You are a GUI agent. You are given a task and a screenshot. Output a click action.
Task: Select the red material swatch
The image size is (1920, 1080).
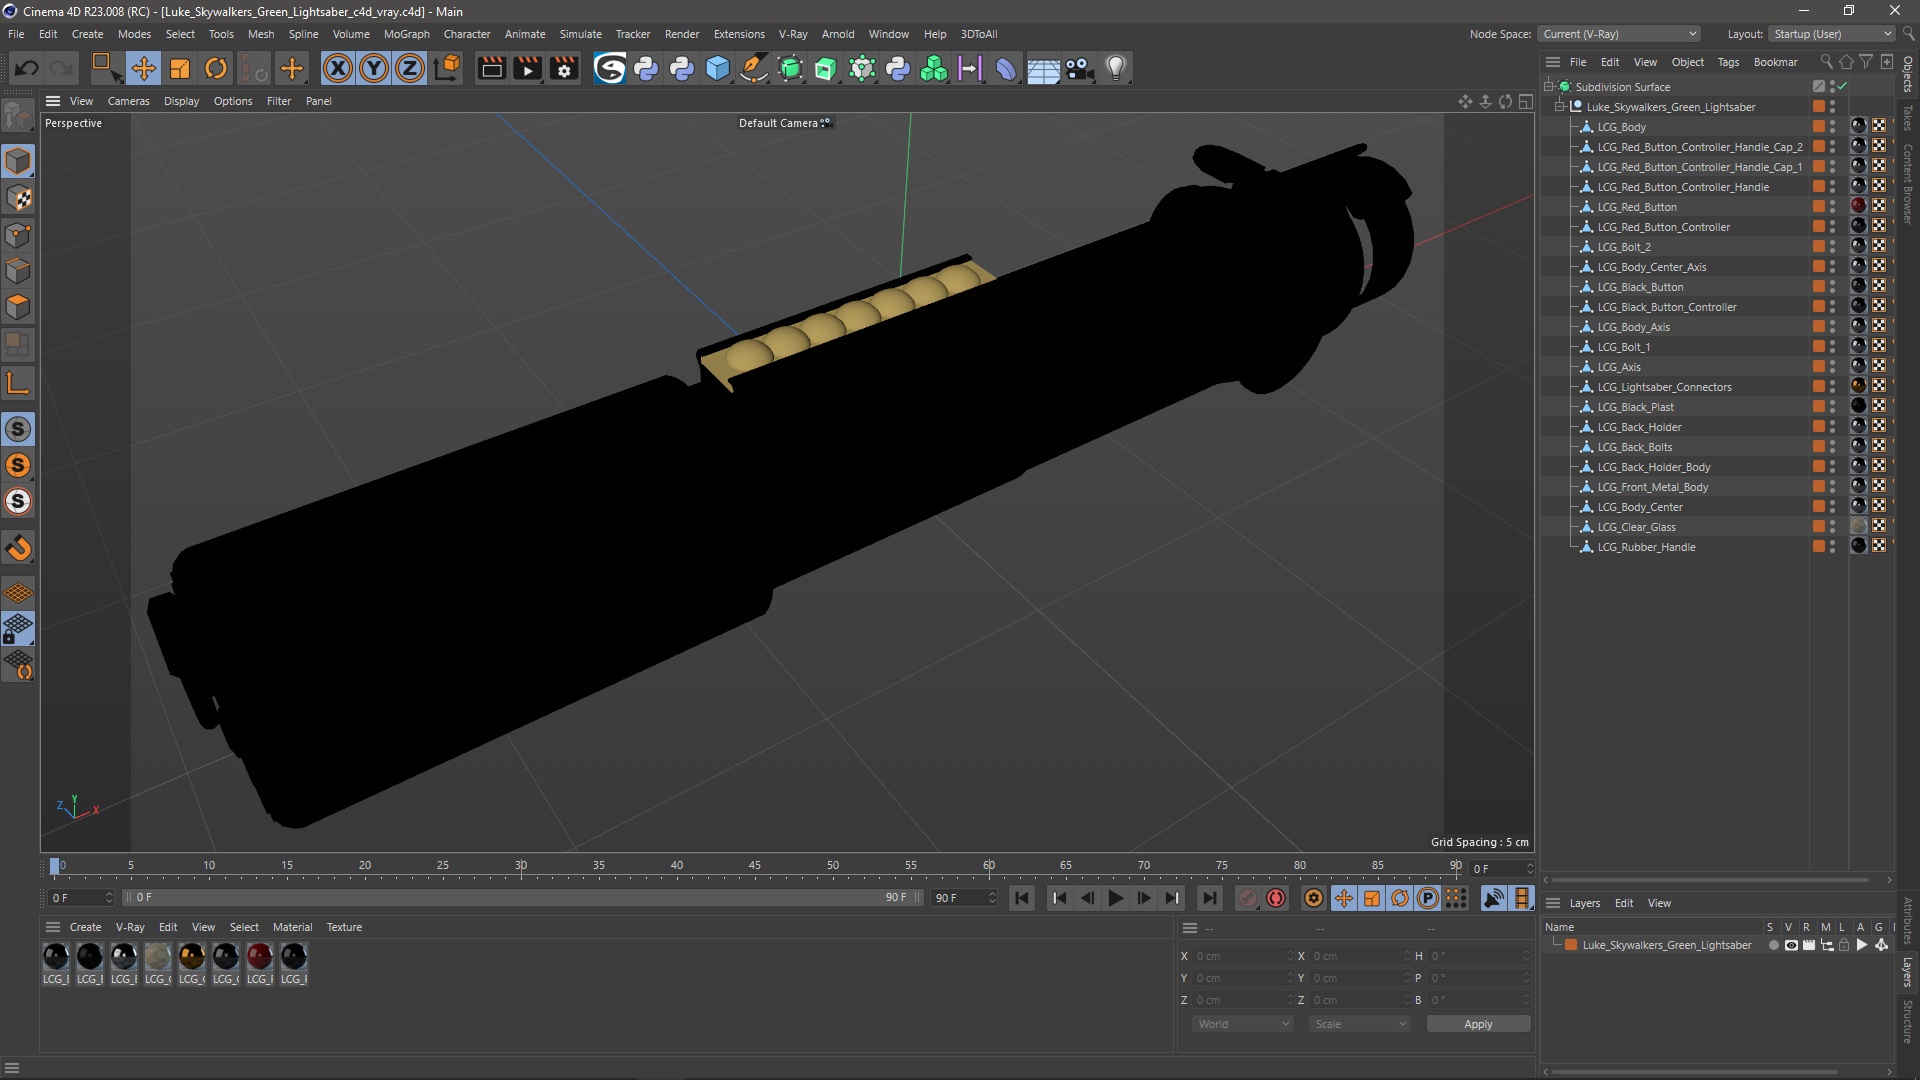coord(259,957)
